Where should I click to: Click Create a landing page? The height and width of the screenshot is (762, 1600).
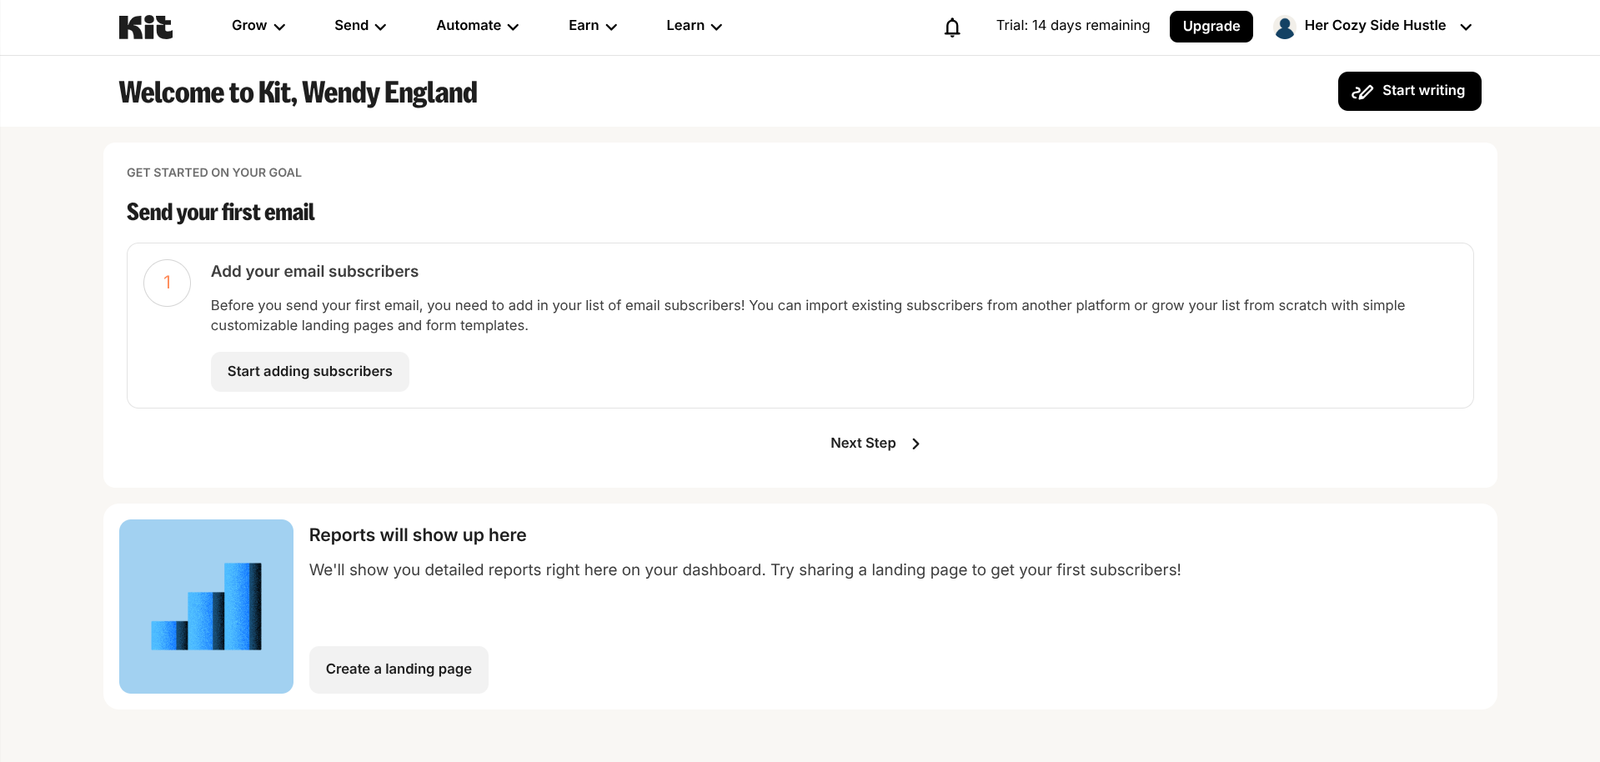(x=399, y=669)
